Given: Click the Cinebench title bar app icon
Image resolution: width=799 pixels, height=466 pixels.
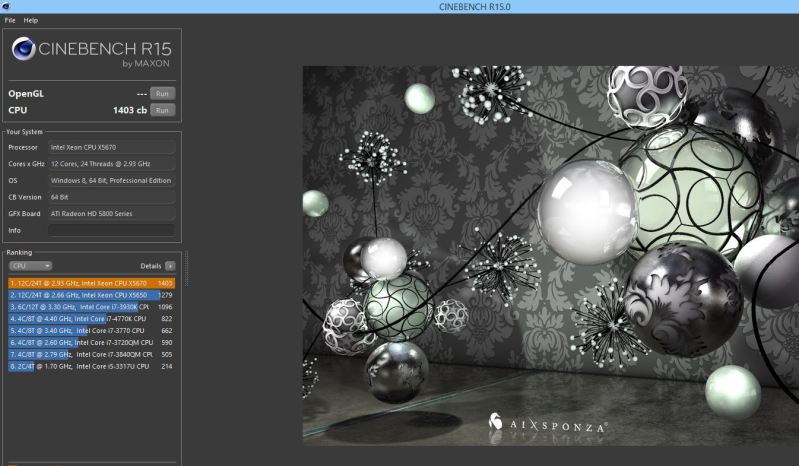Looking at the screenshot, I should pyautogui.click(x=6, y=6).
